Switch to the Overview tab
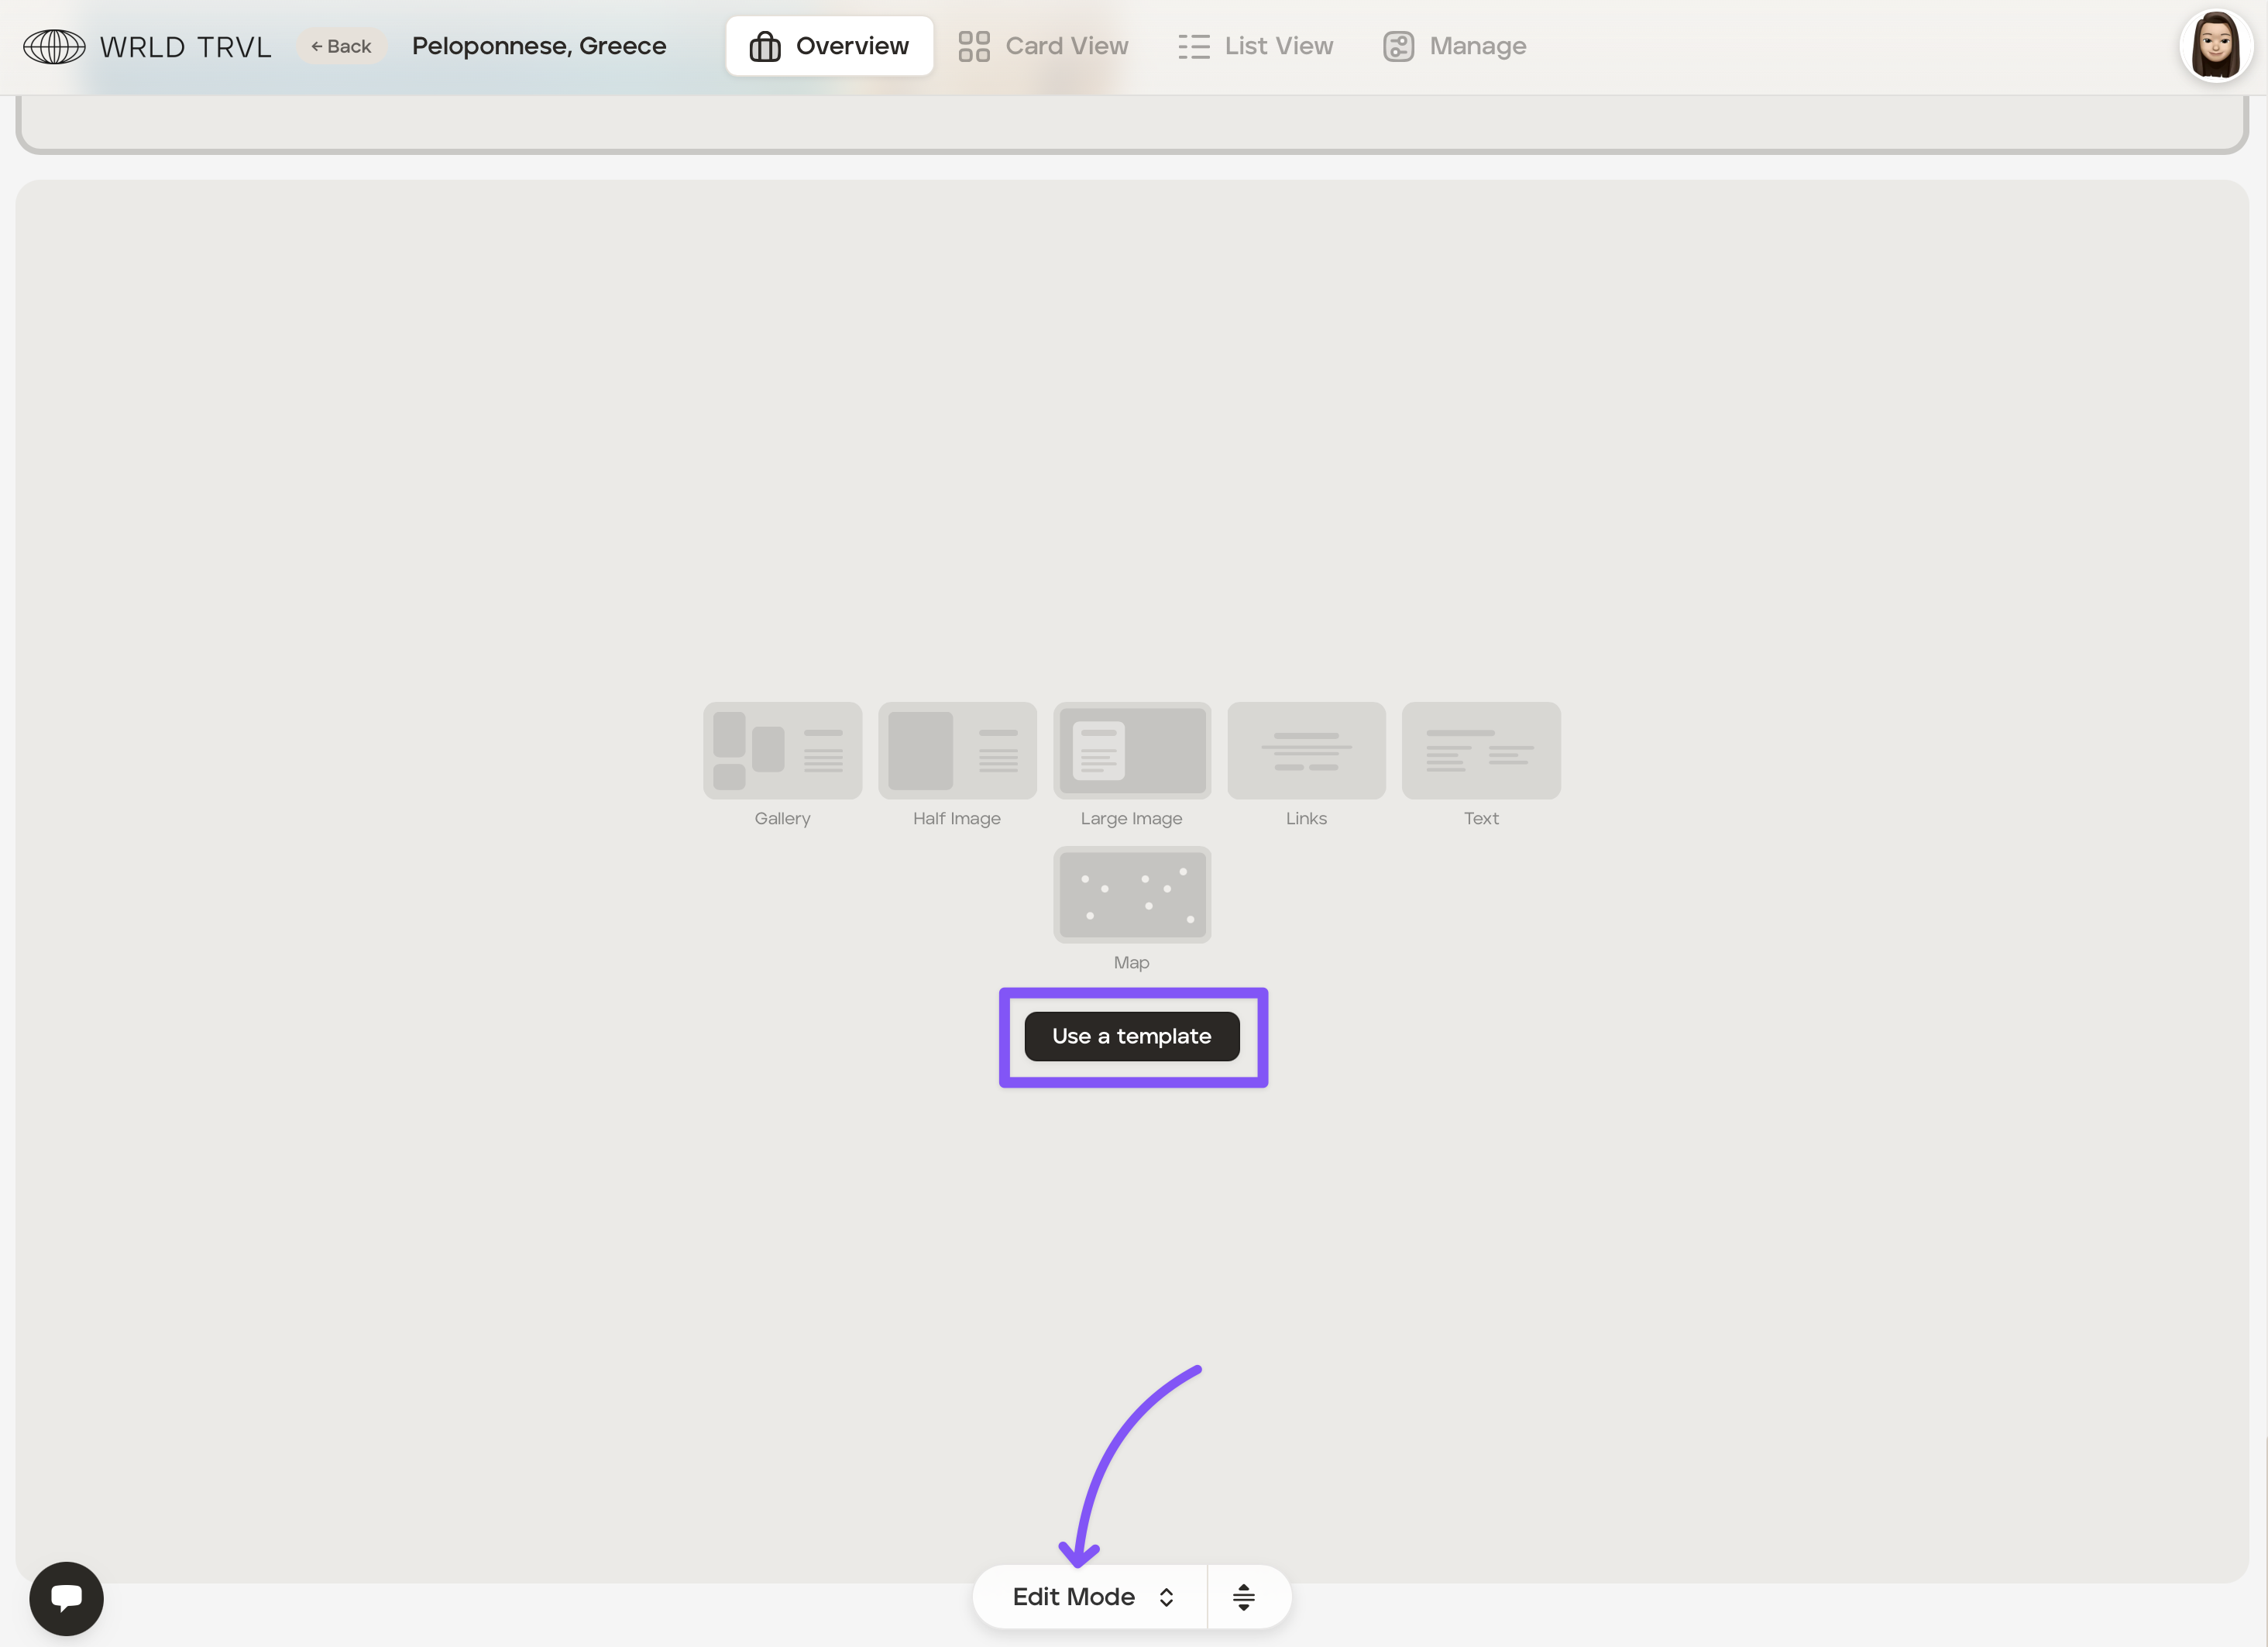 tap(829, 46)
